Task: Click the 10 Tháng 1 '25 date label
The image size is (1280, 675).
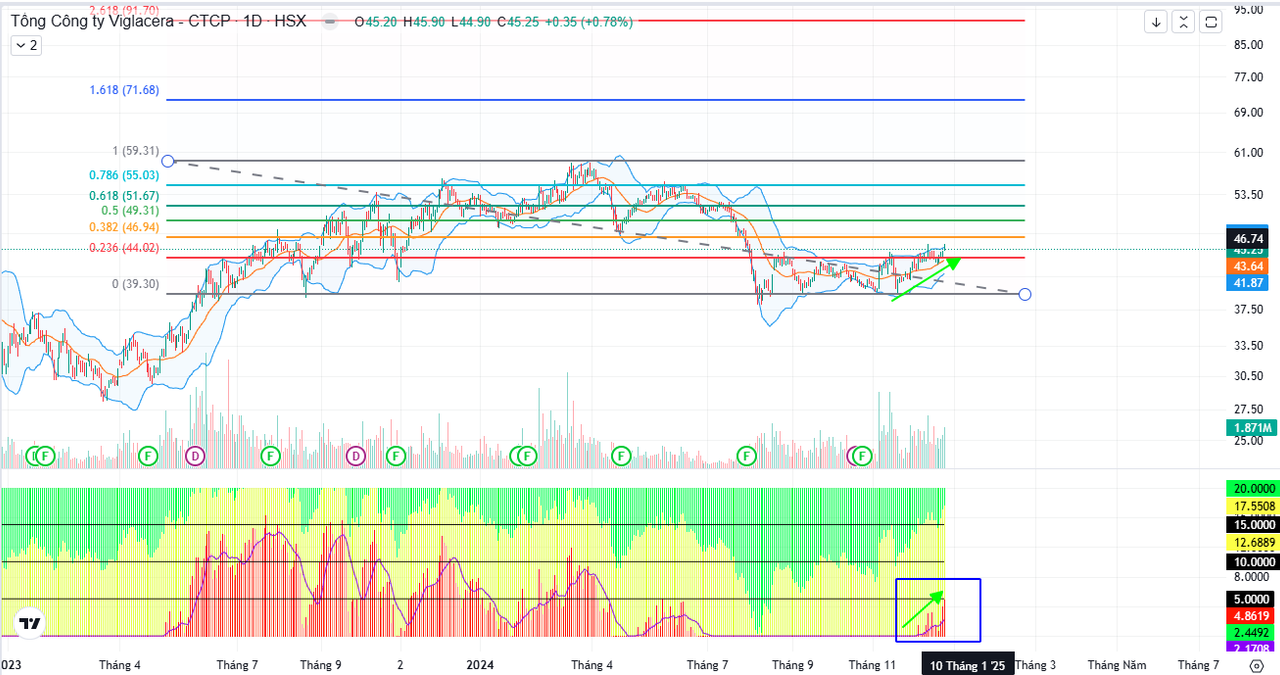Action: tap(968, 664)
